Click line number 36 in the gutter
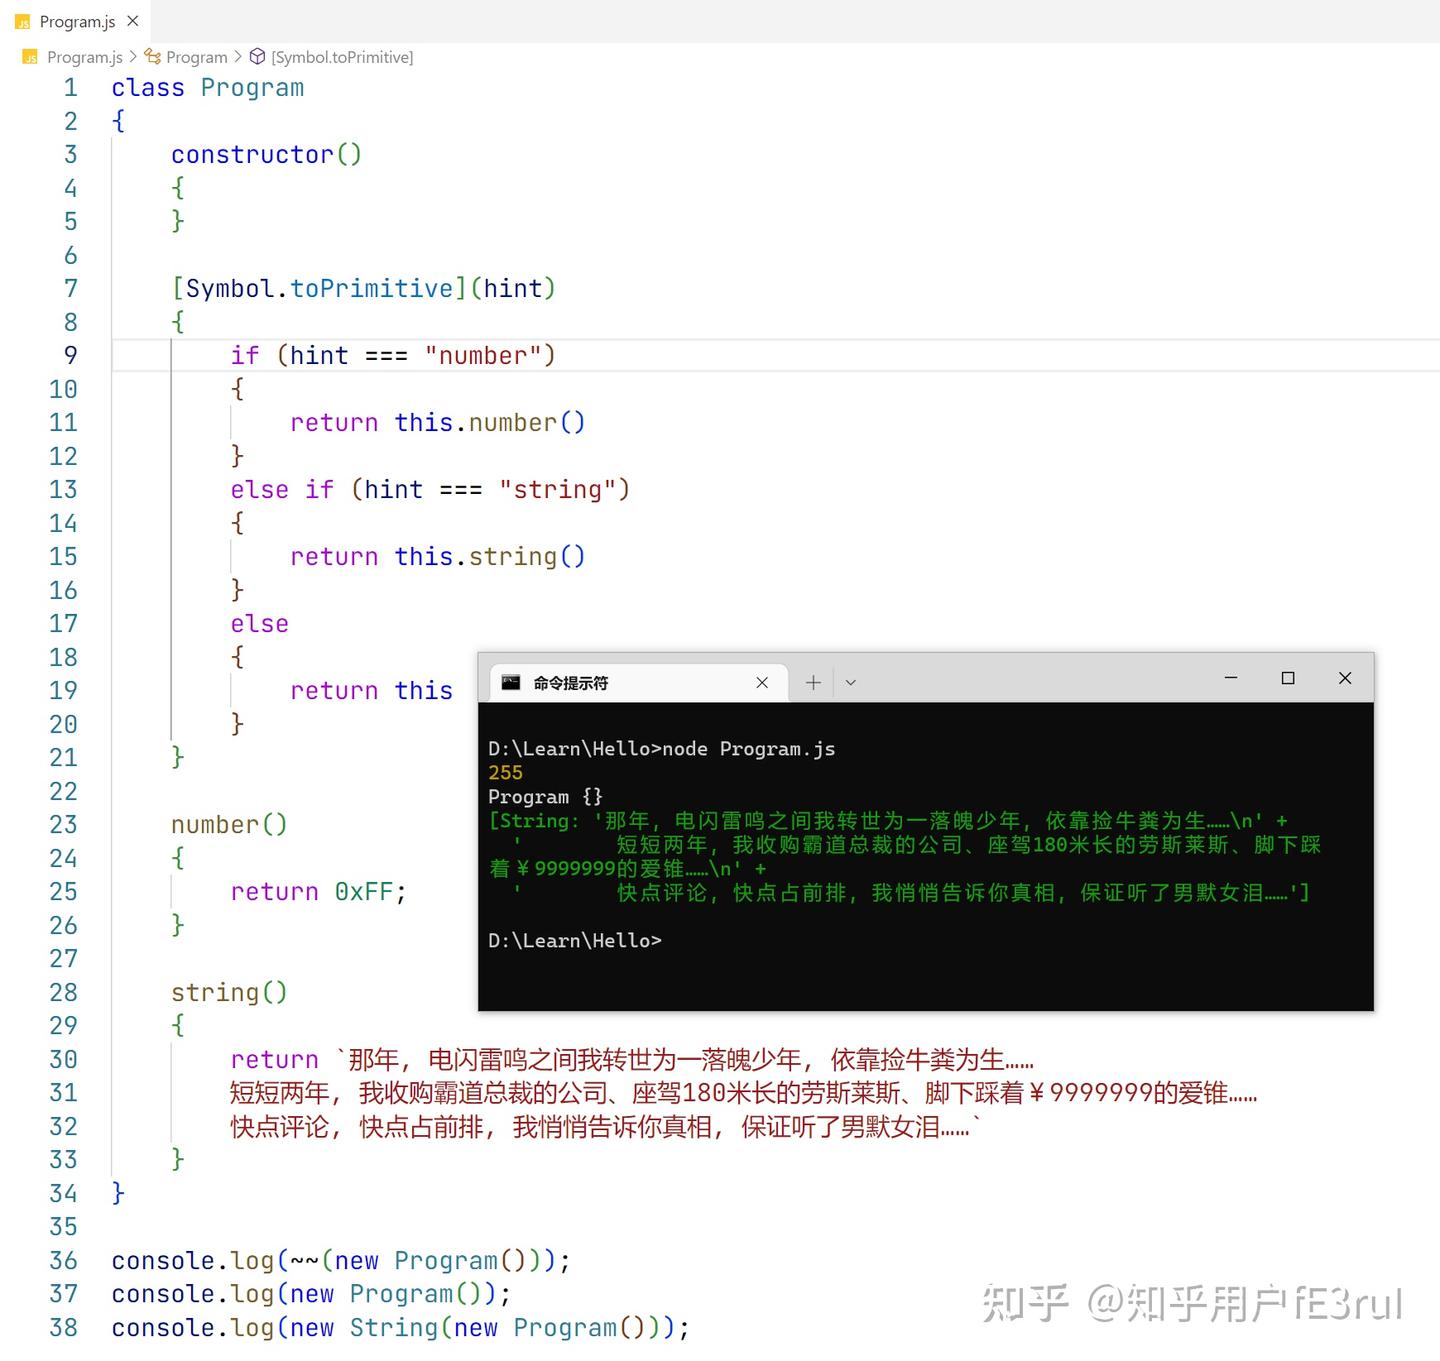 point(63,1261)
